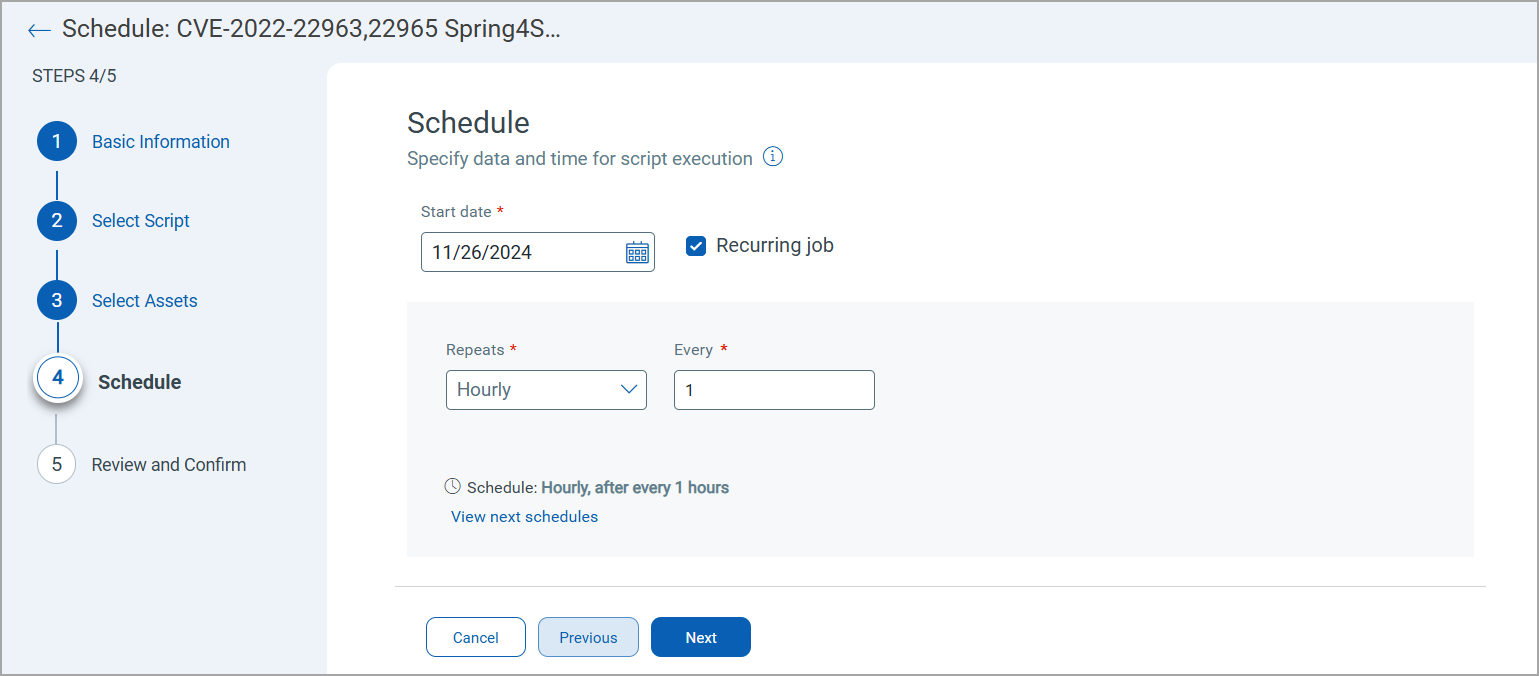
Task: Go to Basic Information step
Action: click(x=161, y=142)
